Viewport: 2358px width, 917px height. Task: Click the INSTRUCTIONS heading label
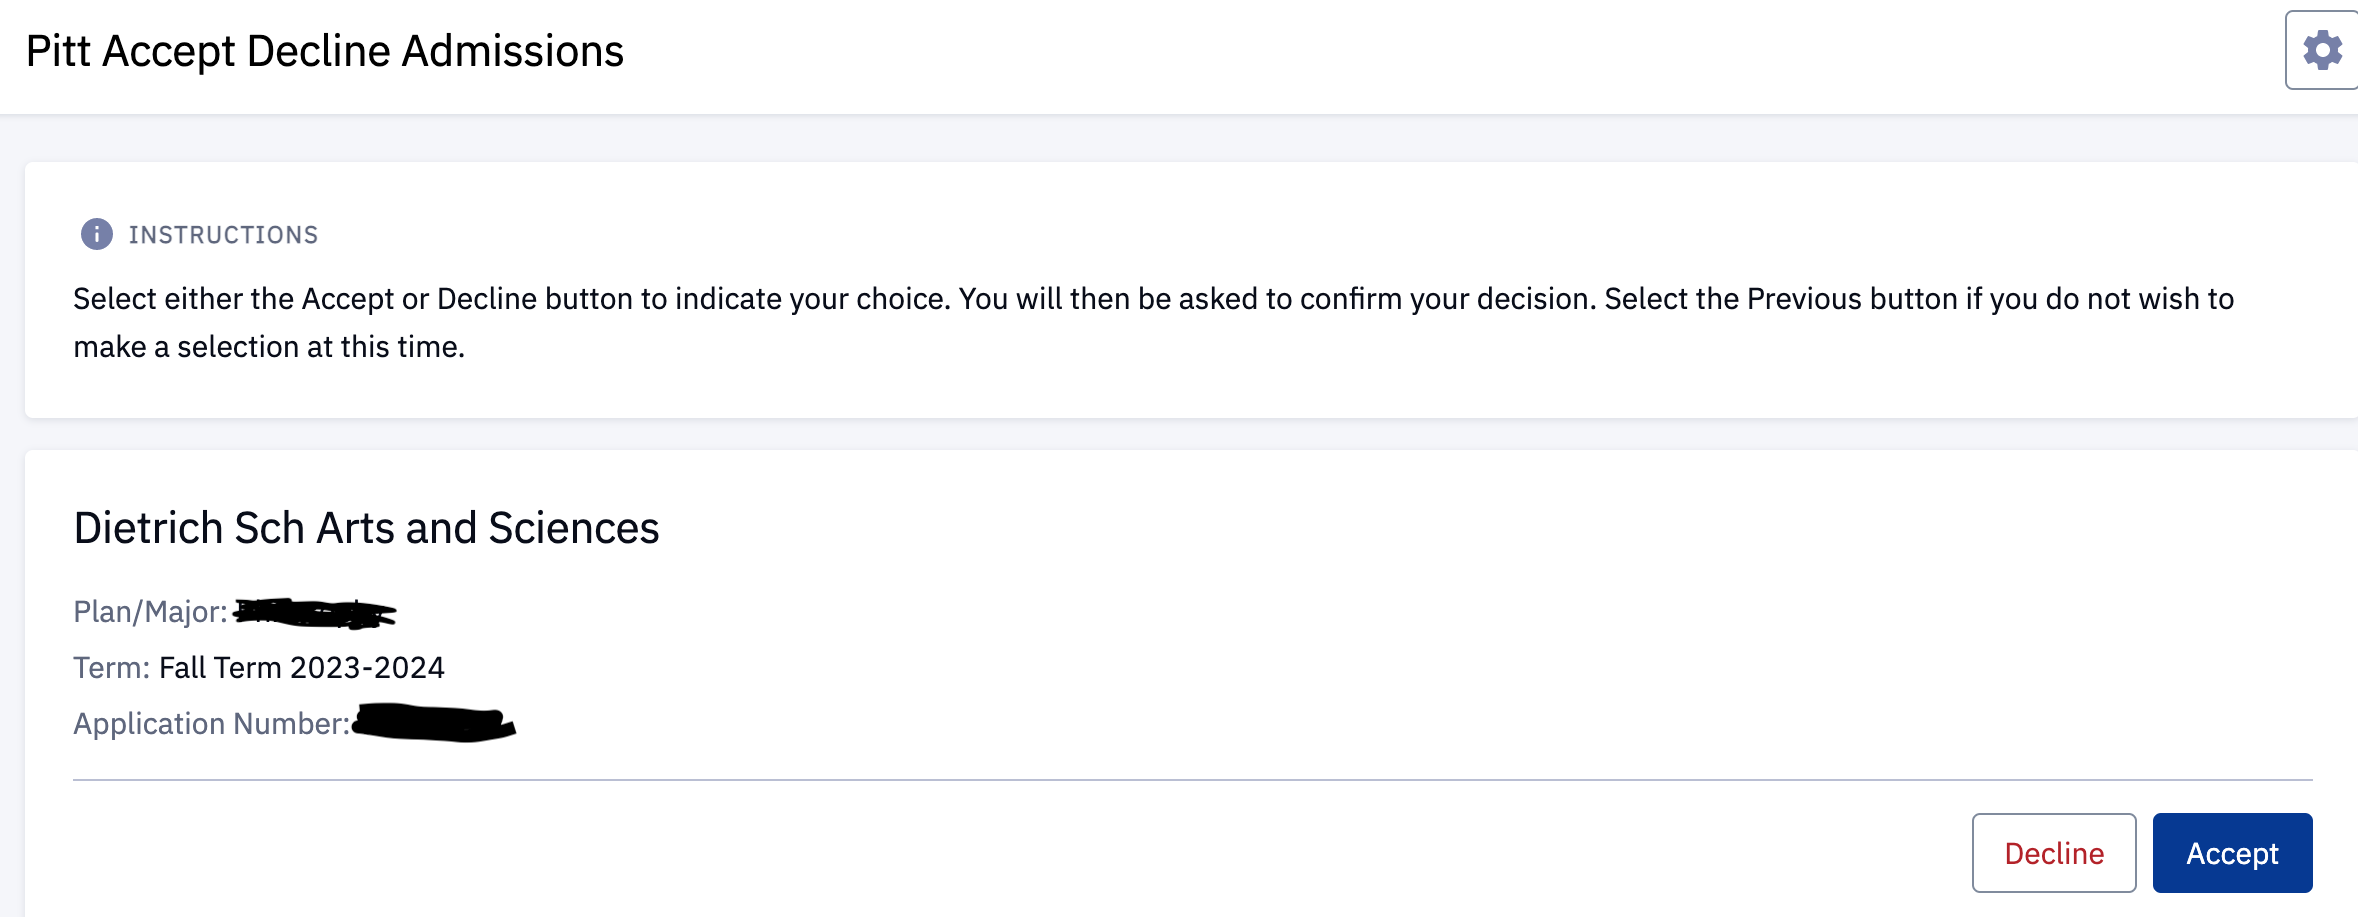223,235
